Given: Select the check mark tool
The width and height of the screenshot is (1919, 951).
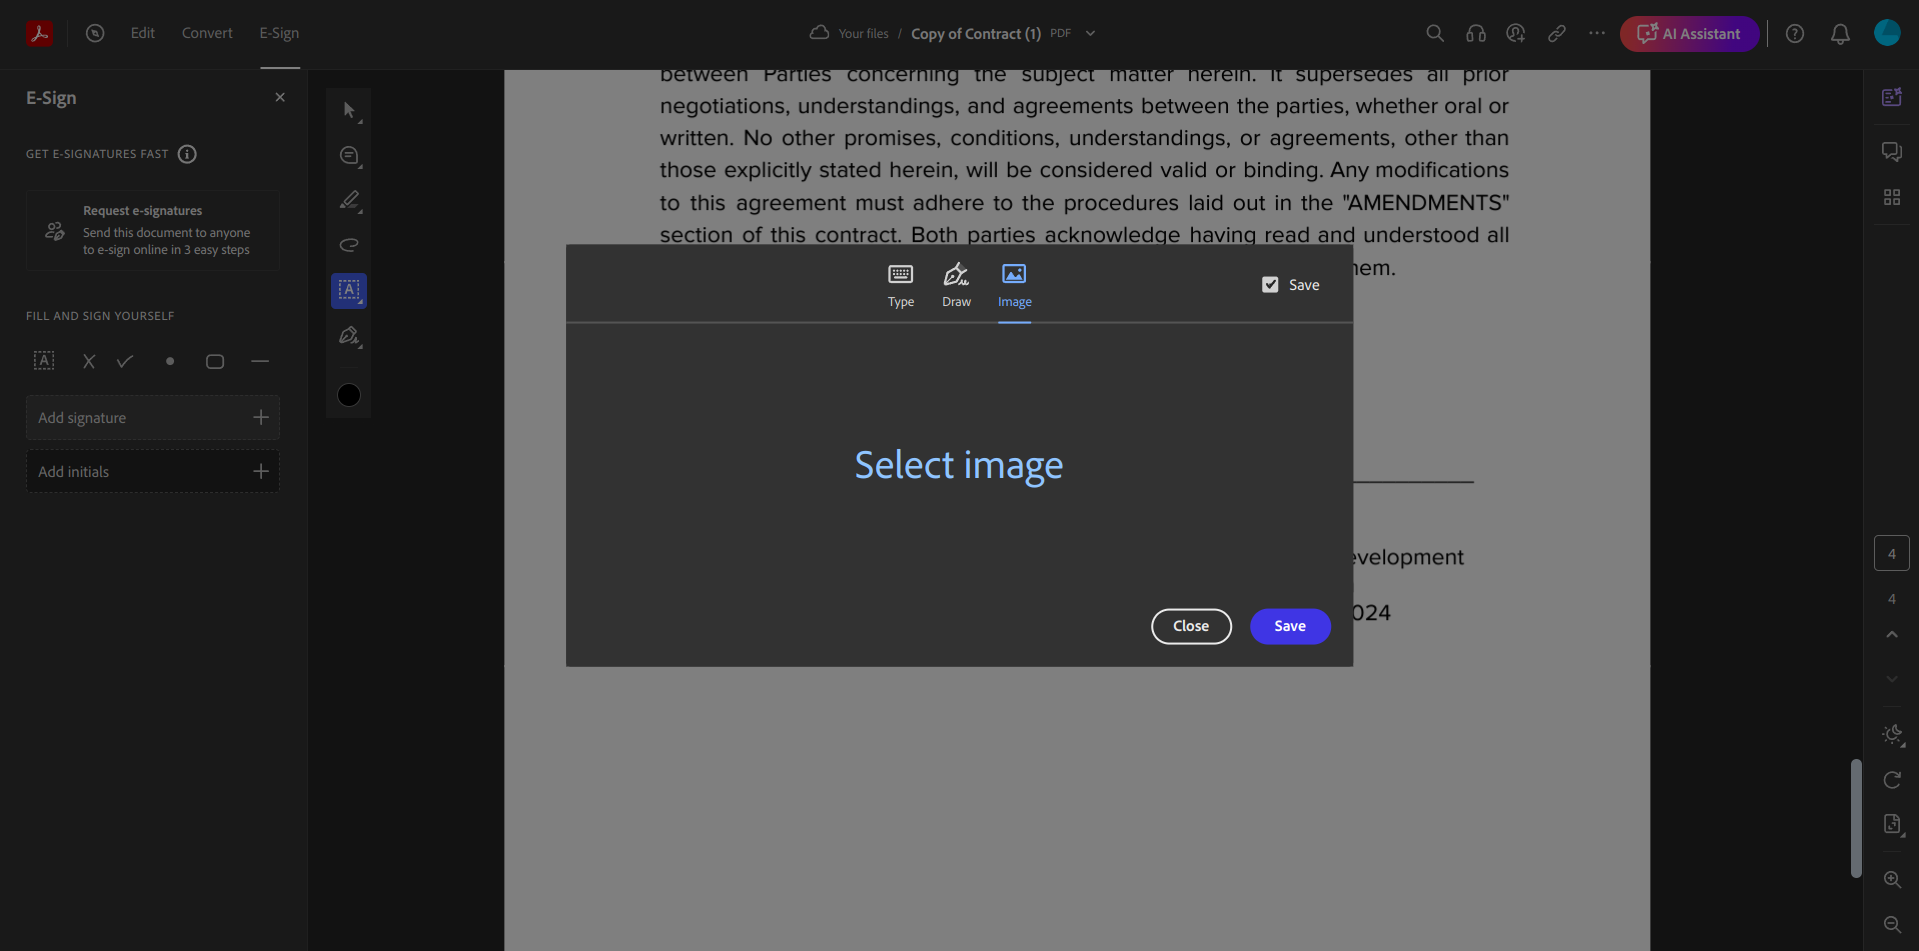Looking at the screenshot, I should [x=125, y=361].
